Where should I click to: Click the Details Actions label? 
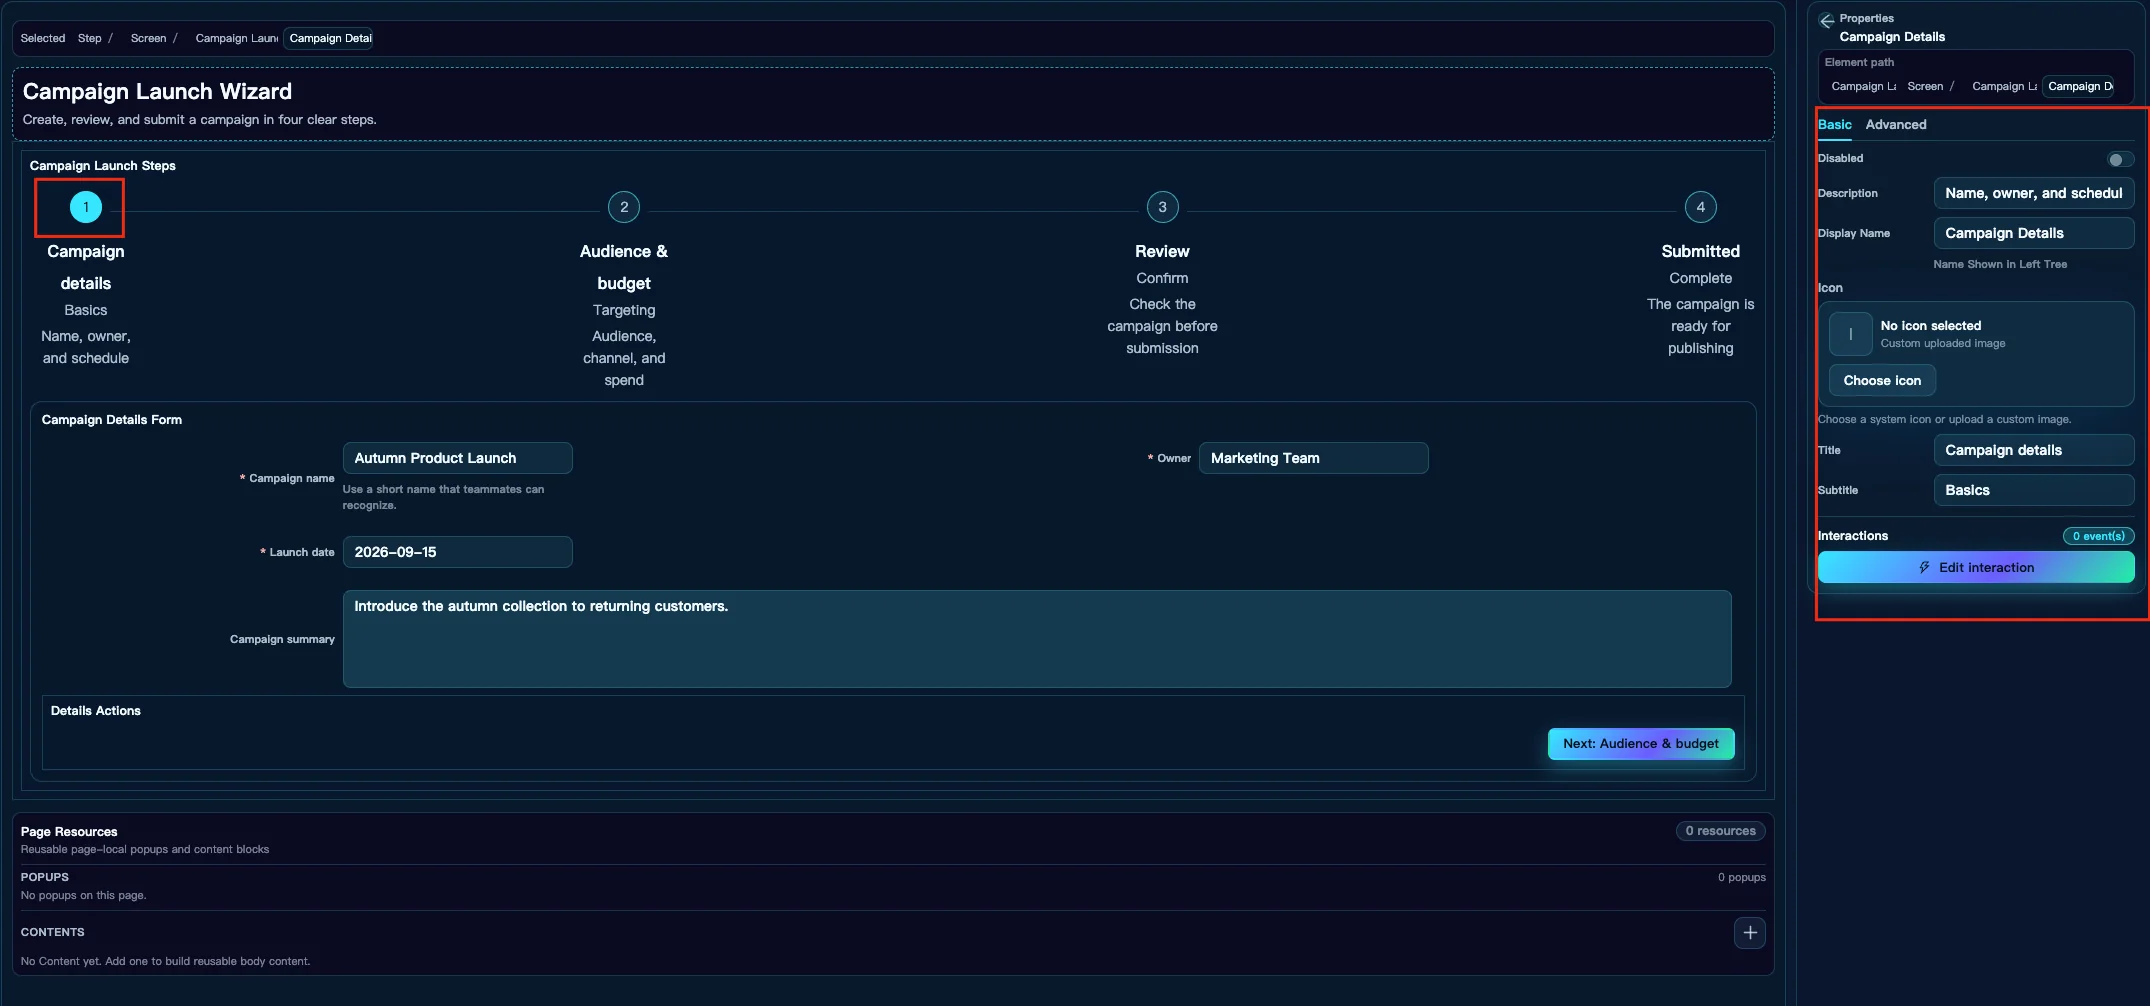[95, 711]
